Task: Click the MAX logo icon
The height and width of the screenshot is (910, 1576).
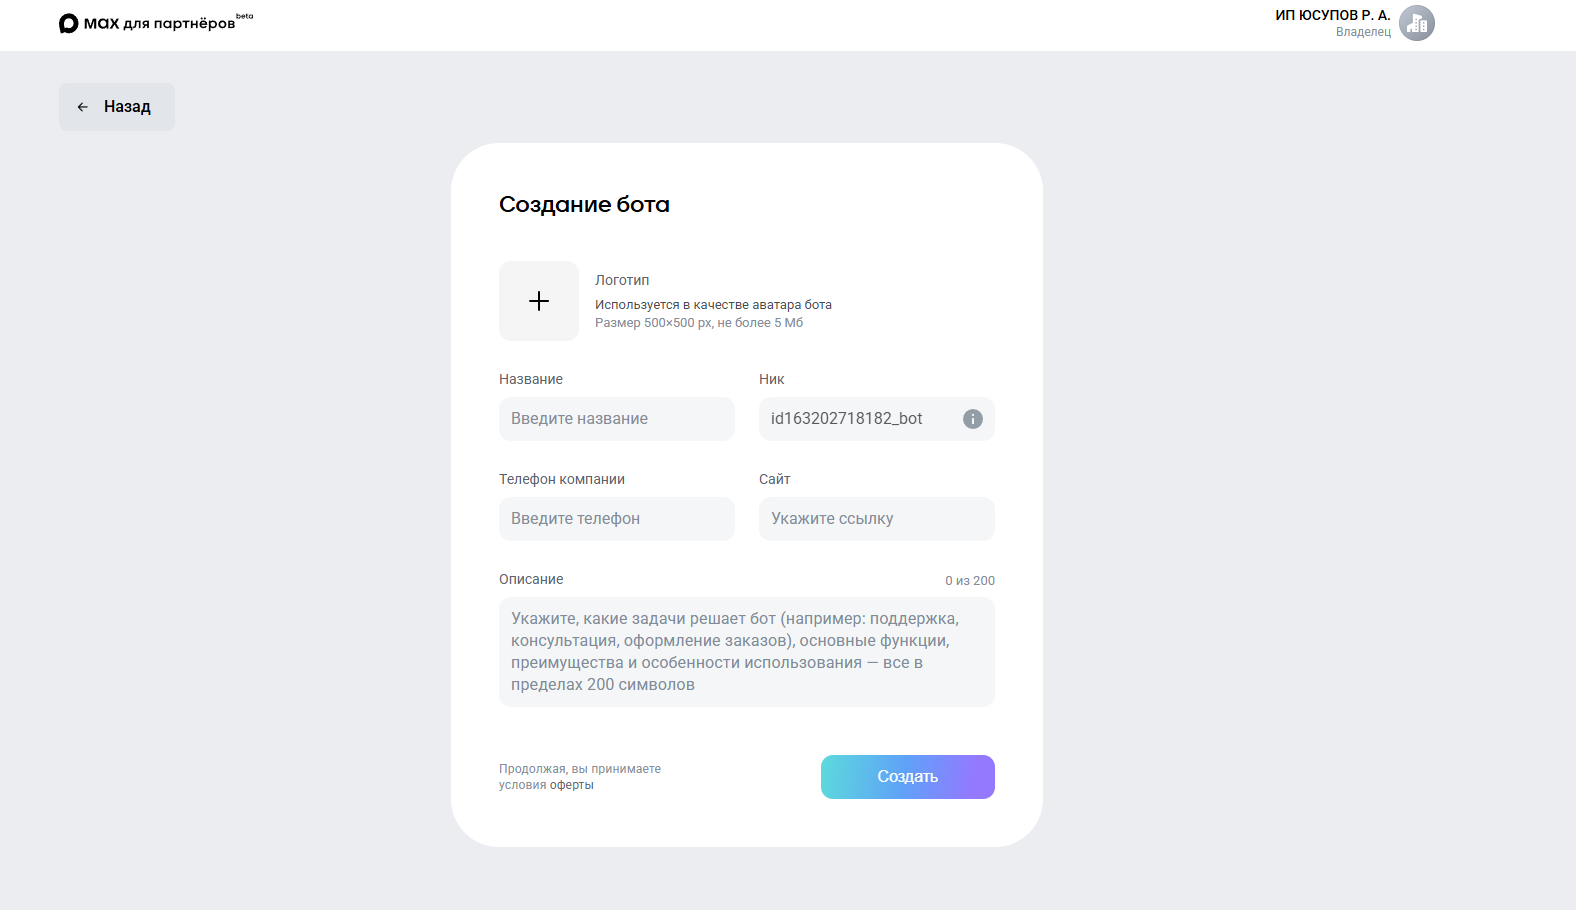Action: coord(69,23)
